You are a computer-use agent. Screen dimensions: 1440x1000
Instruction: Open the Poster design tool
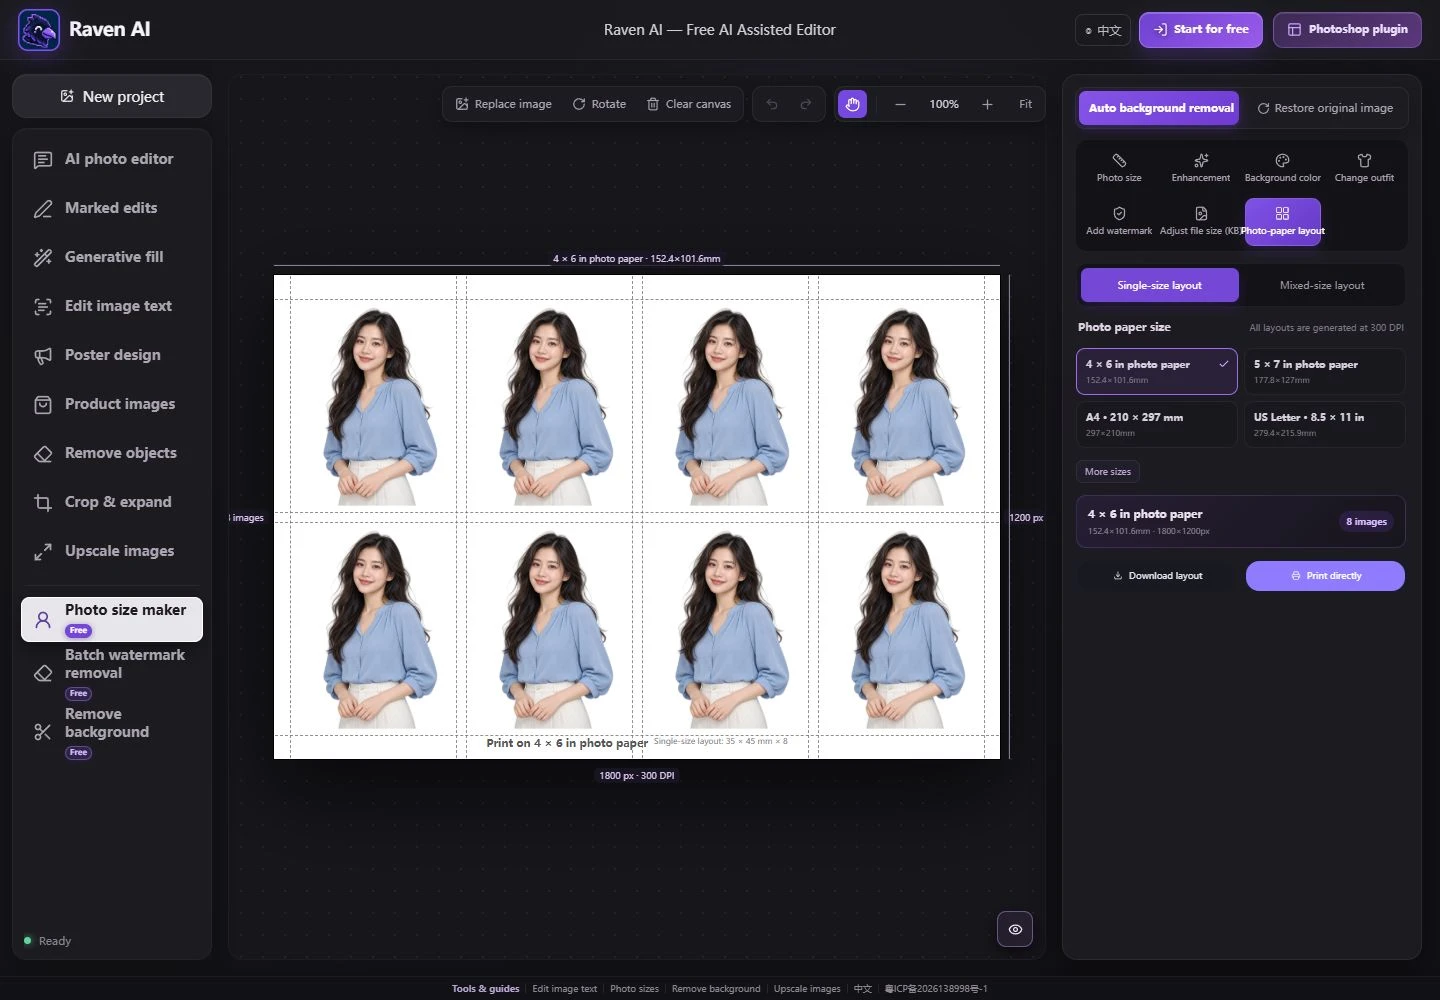[112, 355]
